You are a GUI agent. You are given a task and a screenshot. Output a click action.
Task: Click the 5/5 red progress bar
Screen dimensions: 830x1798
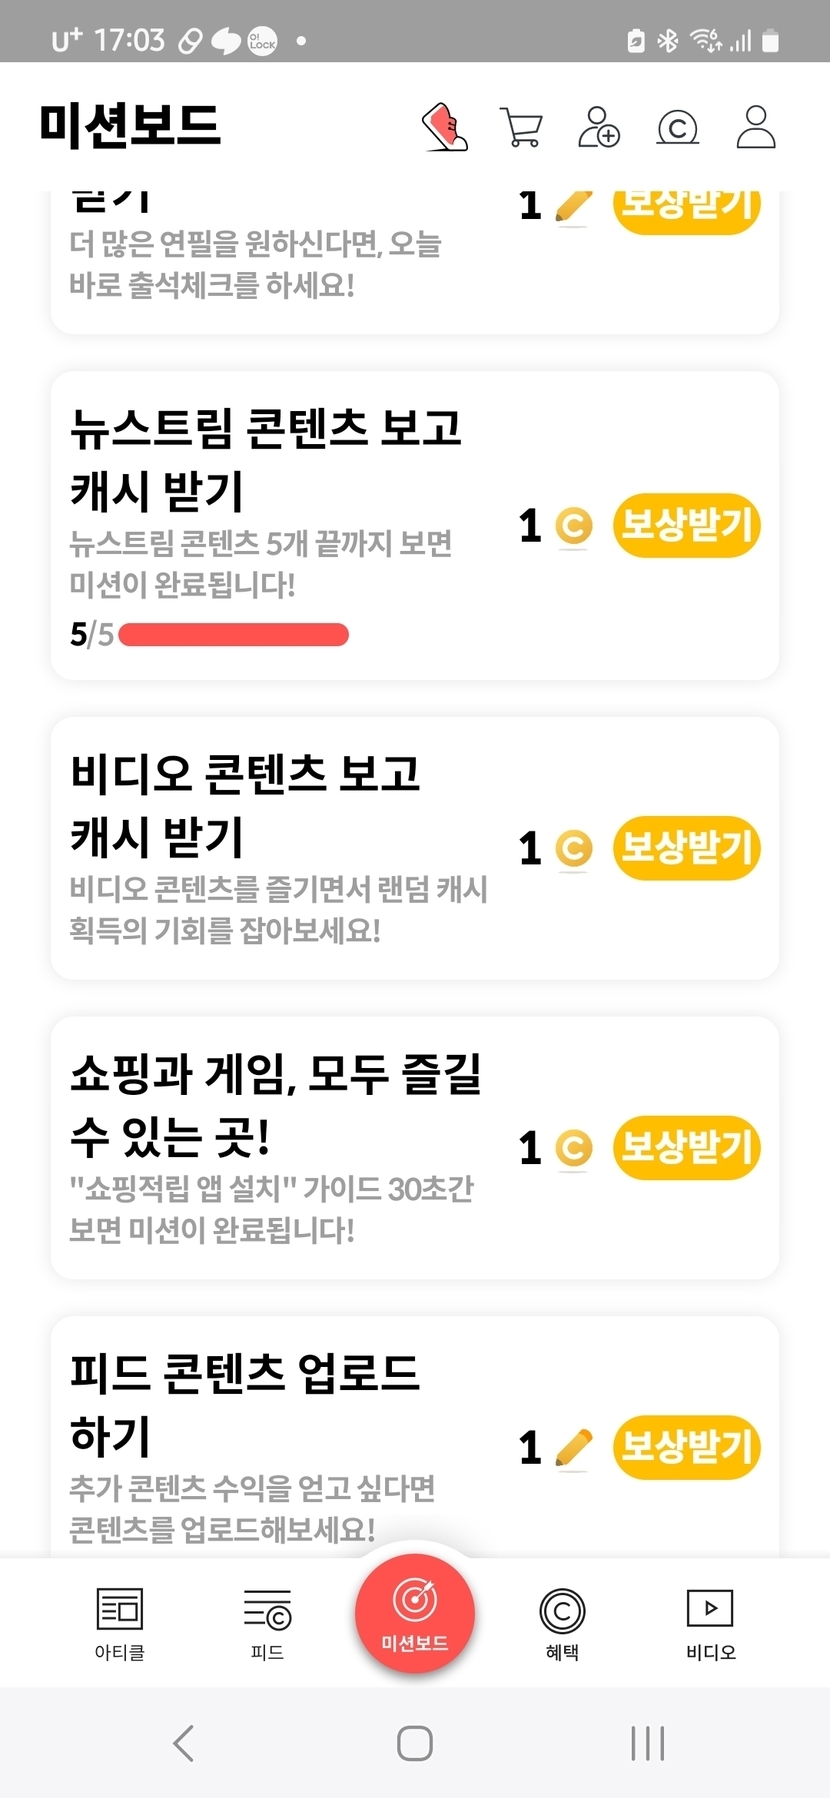pos(233,635)
